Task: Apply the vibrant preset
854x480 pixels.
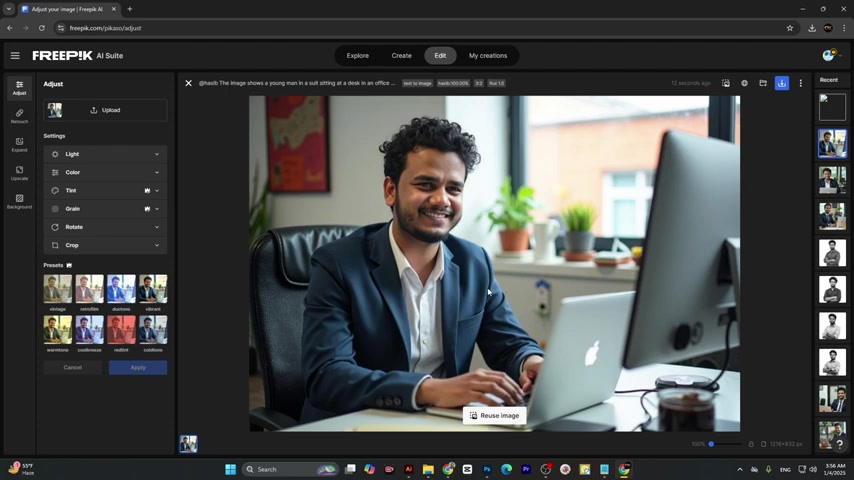Action: click(x=153, y=289)
